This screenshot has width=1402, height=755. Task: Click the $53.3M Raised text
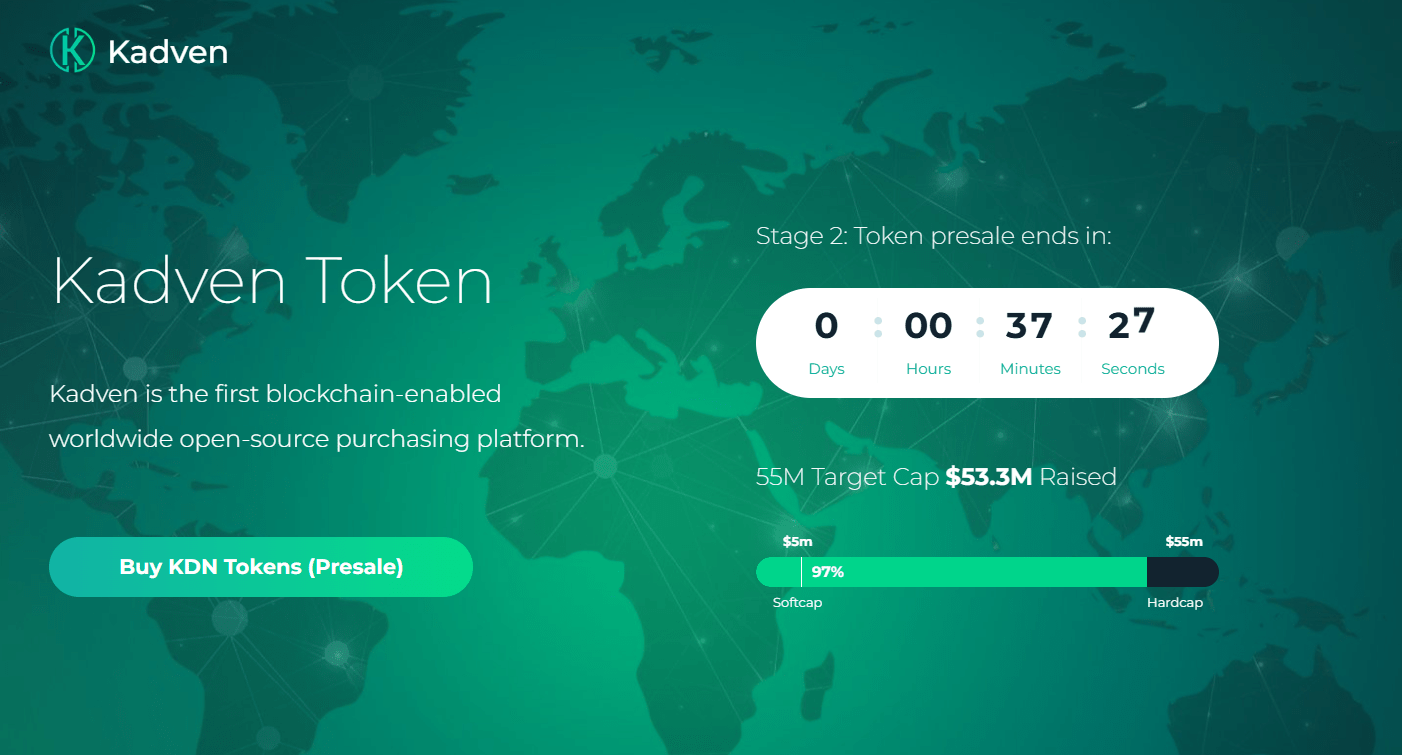(1030, 477)
